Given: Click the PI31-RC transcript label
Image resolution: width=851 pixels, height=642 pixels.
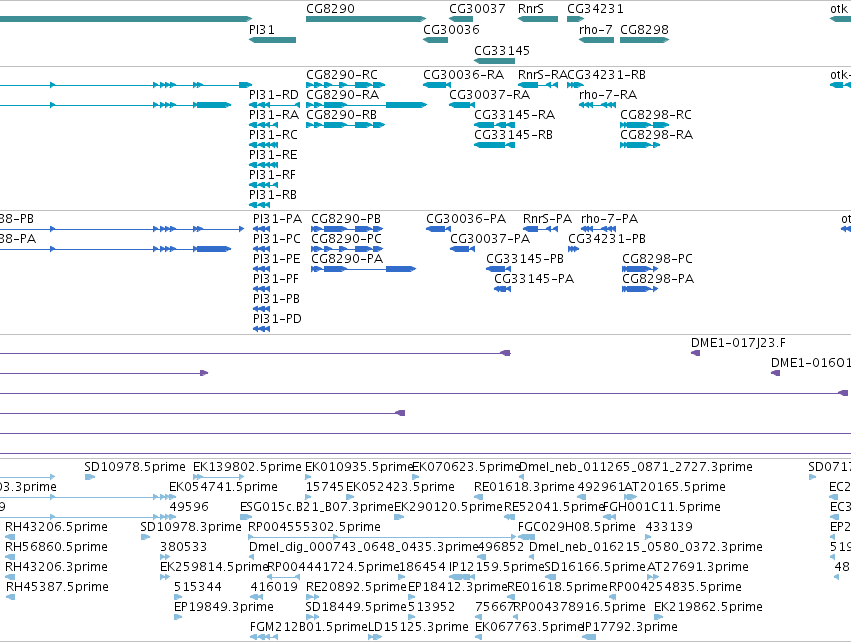Looking at the screenshot, I should (273, 135).
